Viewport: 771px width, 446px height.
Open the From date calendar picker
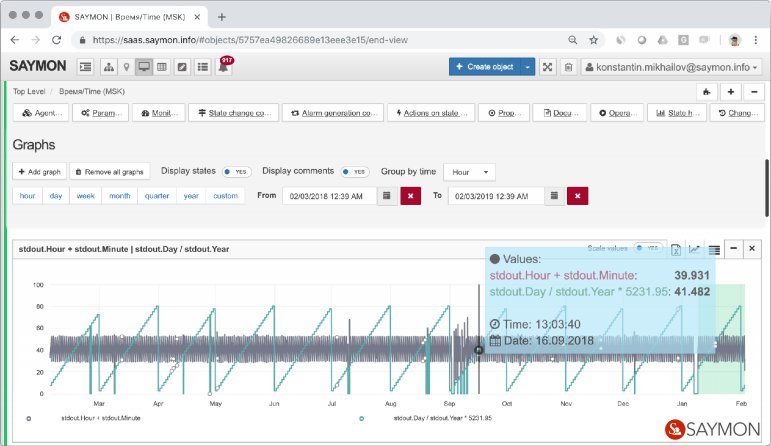tap(387, 196)
